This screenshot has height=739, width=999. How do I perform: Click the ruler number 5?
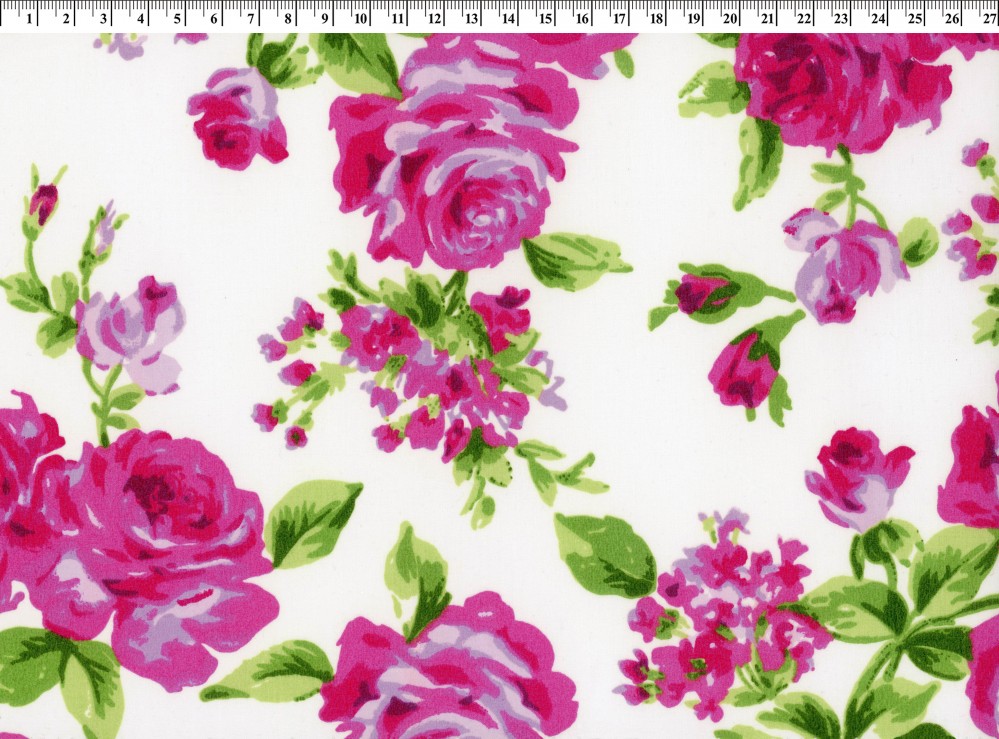coord(177,18)
